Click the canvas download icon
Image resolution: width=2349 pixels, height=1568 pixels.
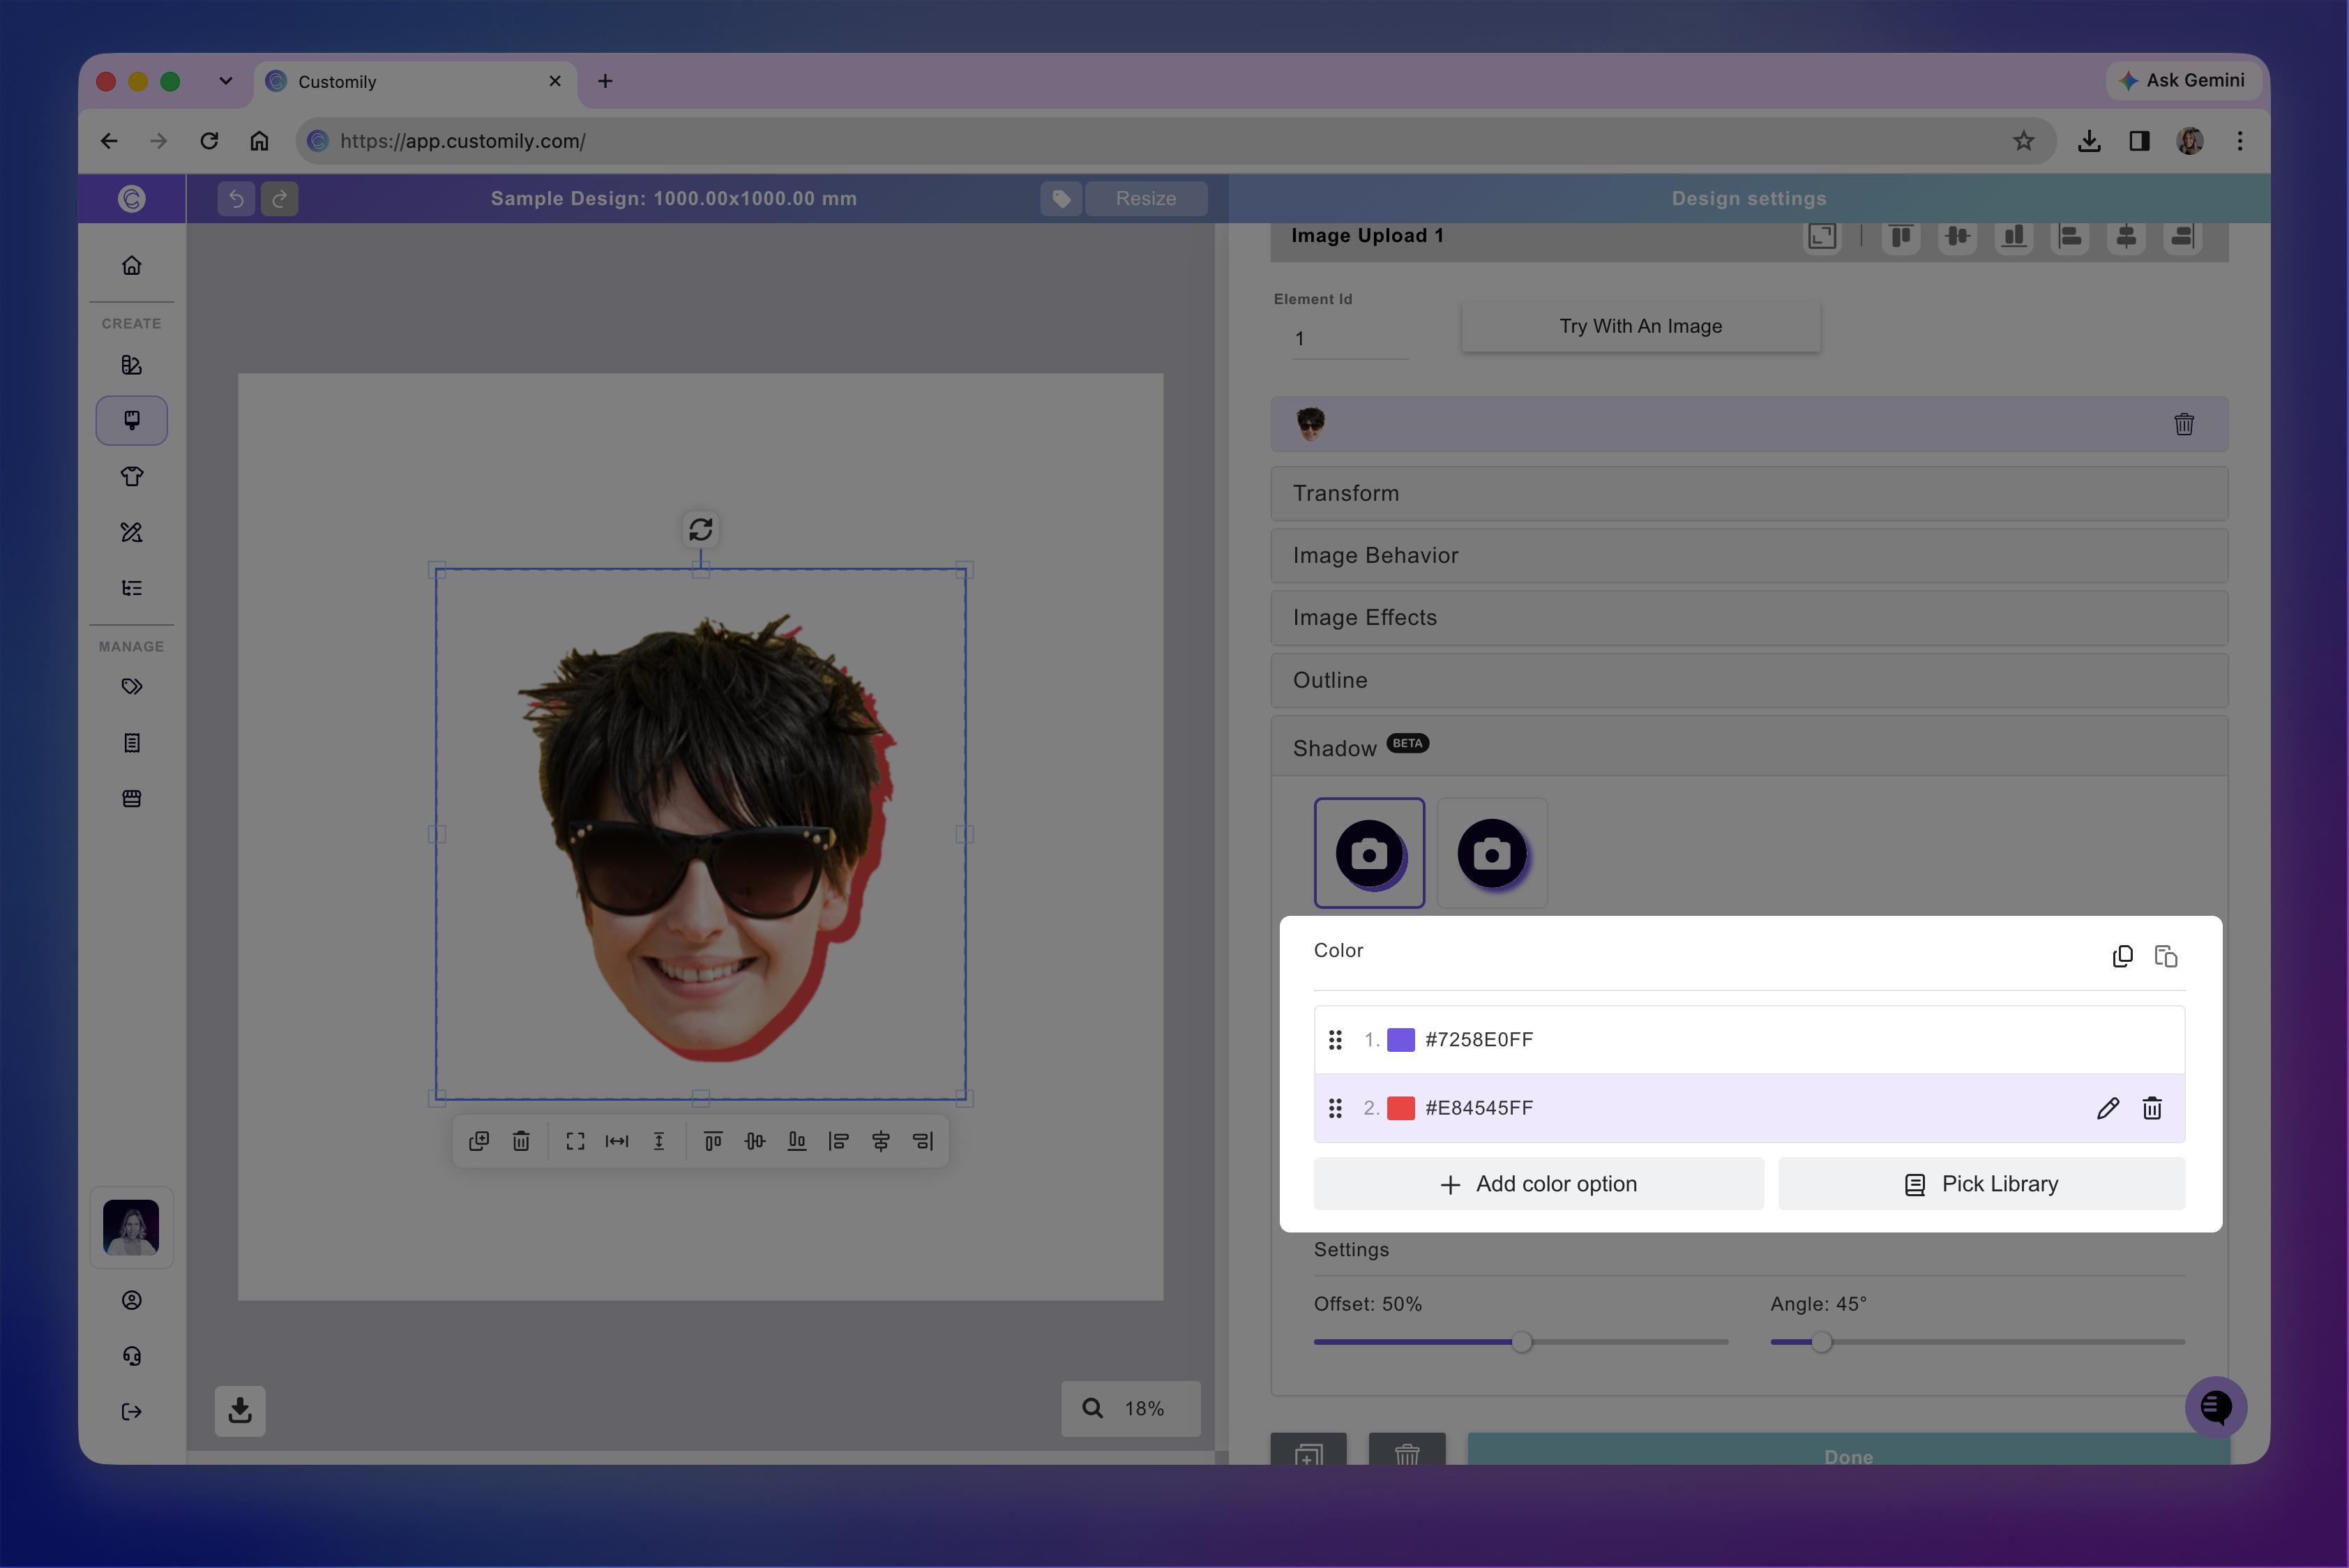pyautogui.click(x=240, y=1410)
